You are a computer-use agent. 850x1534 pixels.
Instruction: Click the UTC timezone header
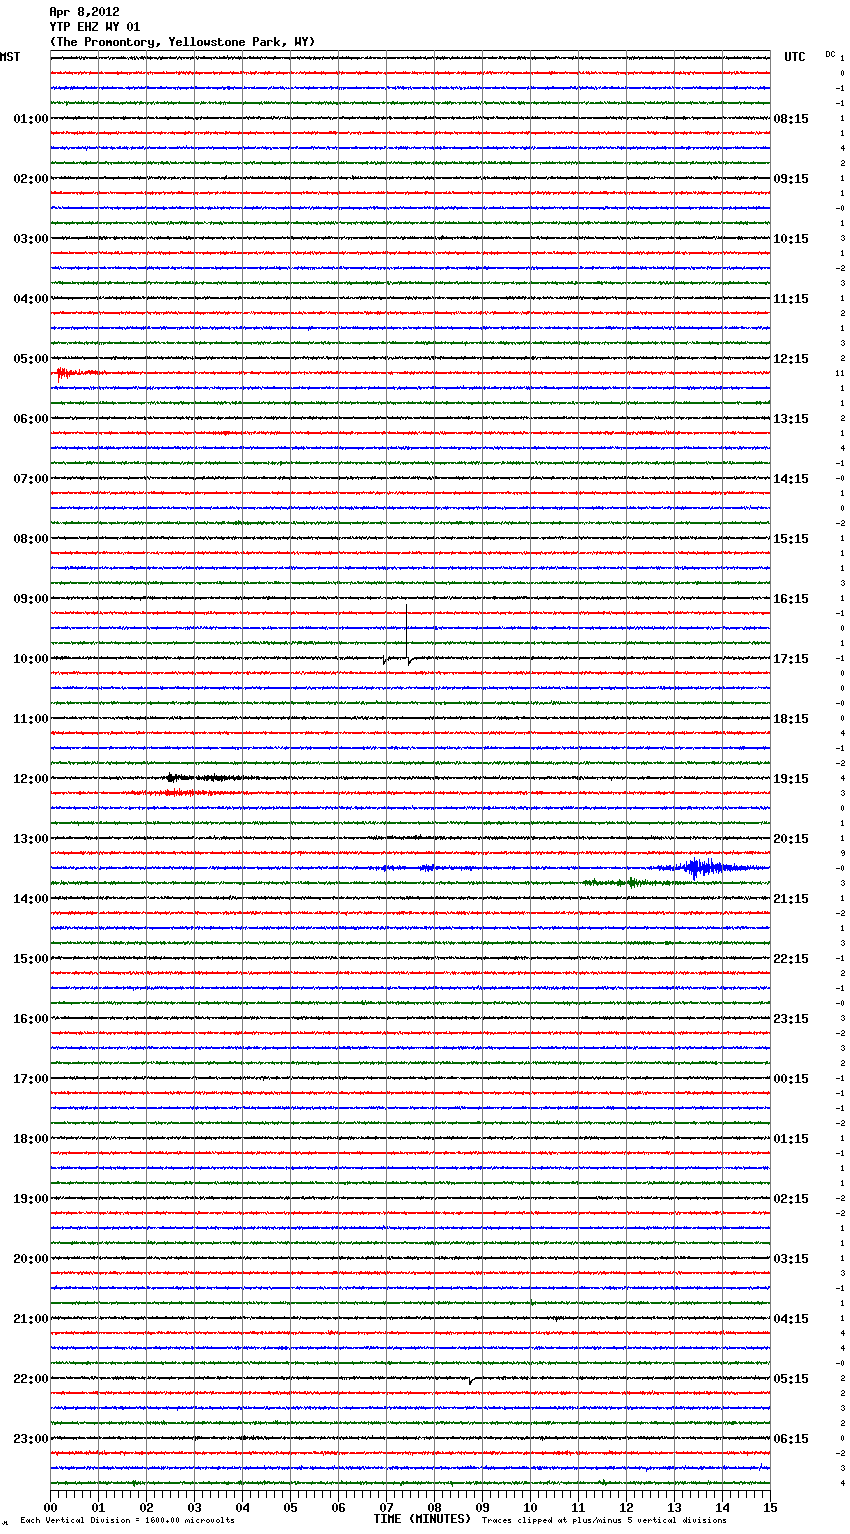[x=794, y=57]
